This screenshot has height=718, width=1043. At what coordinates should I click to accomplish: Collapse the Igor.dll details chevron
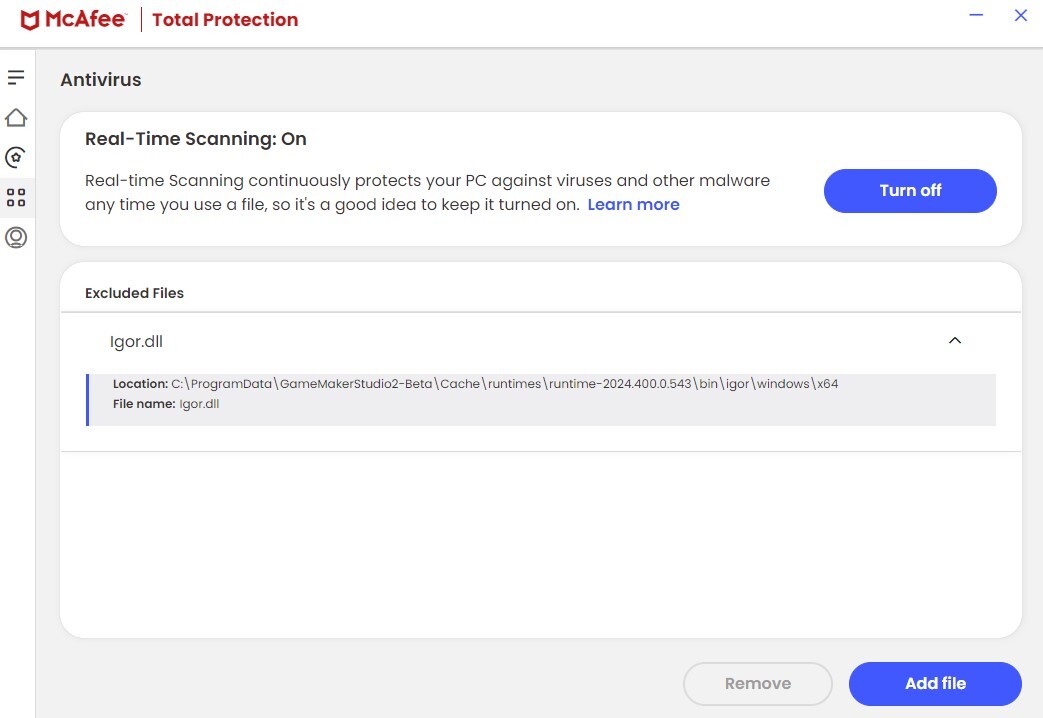954,341
